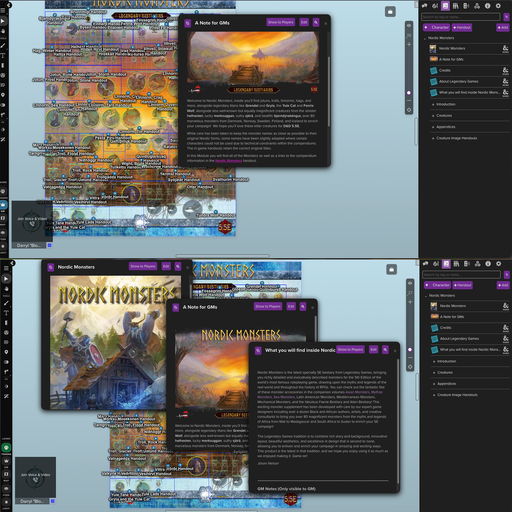This screenshot has height=512, width=512.
Task: Select the arrow Select tool in bottom view
Action: (6, 278)
